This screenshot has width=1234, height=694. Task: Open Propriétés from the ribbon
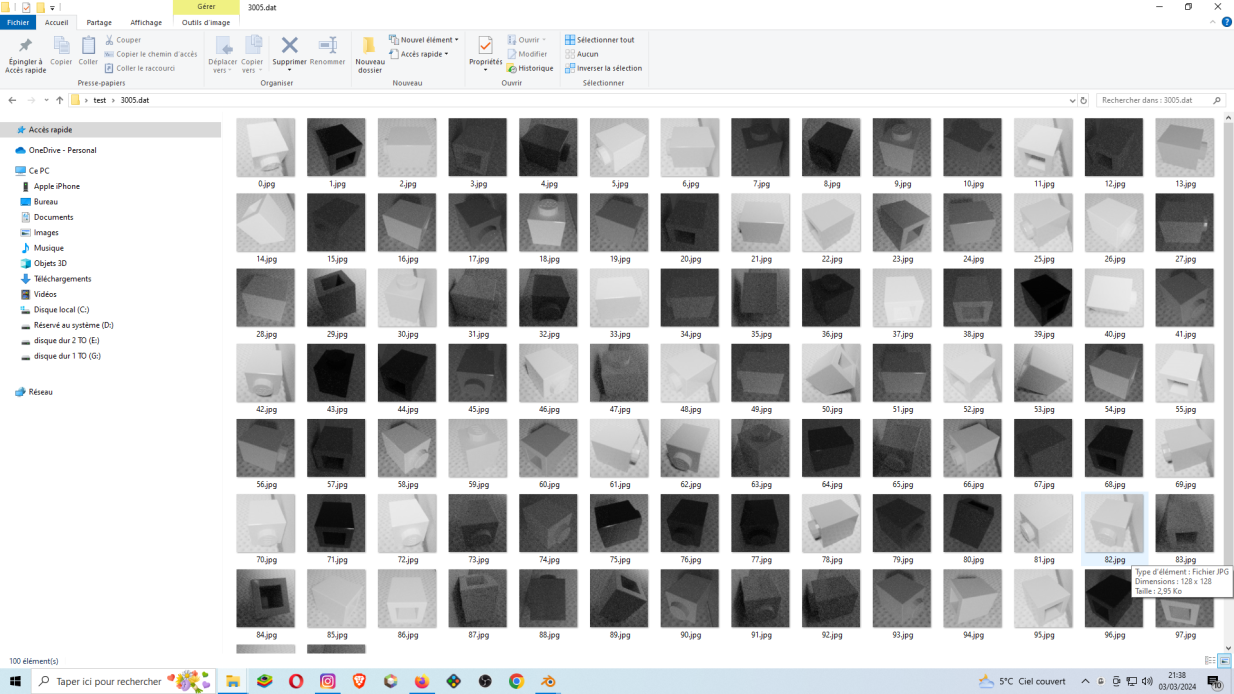(x=485, y=47)
